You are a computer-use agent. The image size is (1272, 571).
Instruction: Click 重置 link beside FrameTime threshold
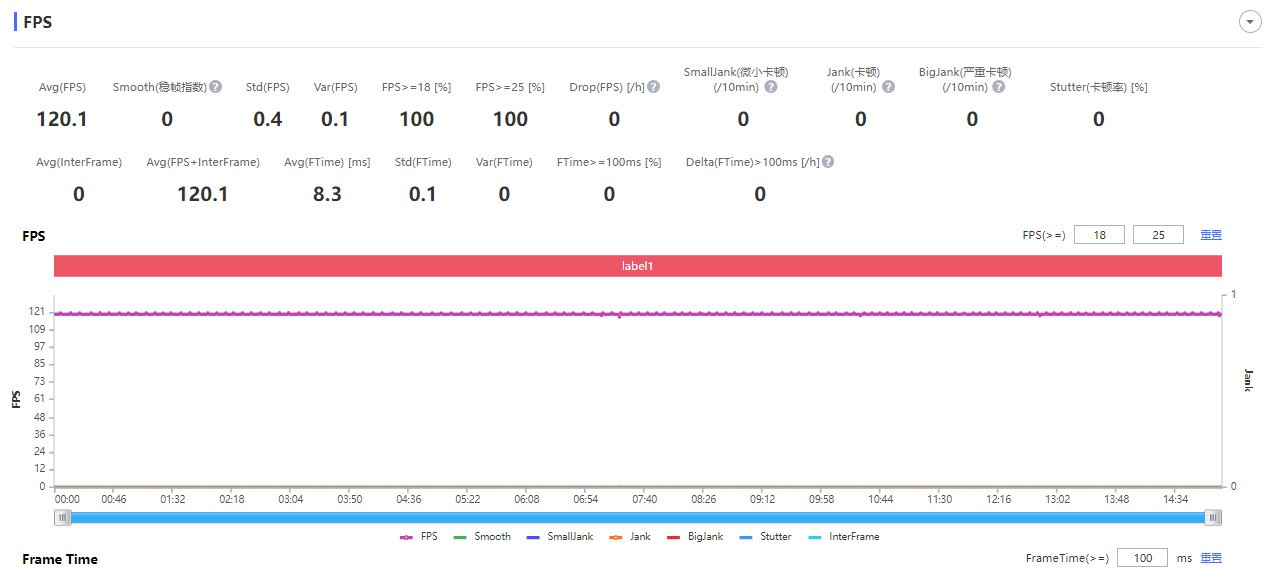(x=1211, y=558)
